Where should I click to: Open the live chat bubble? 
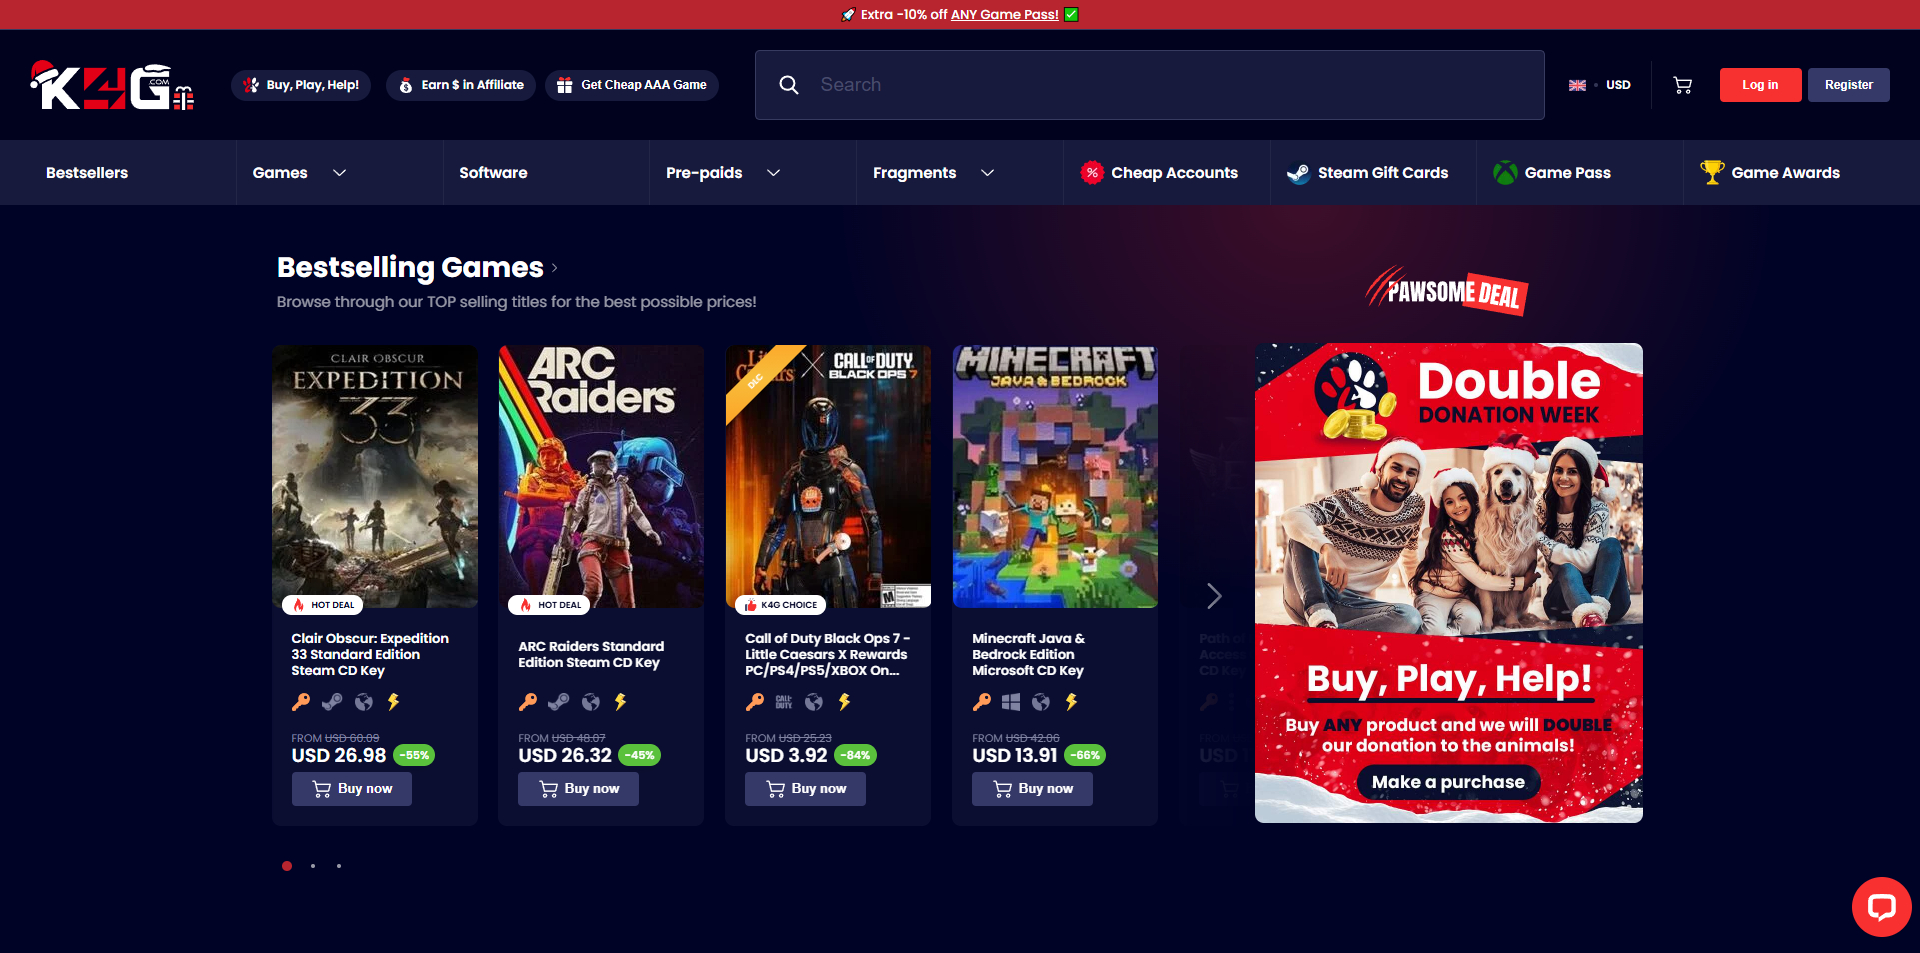click(1881, 907)
